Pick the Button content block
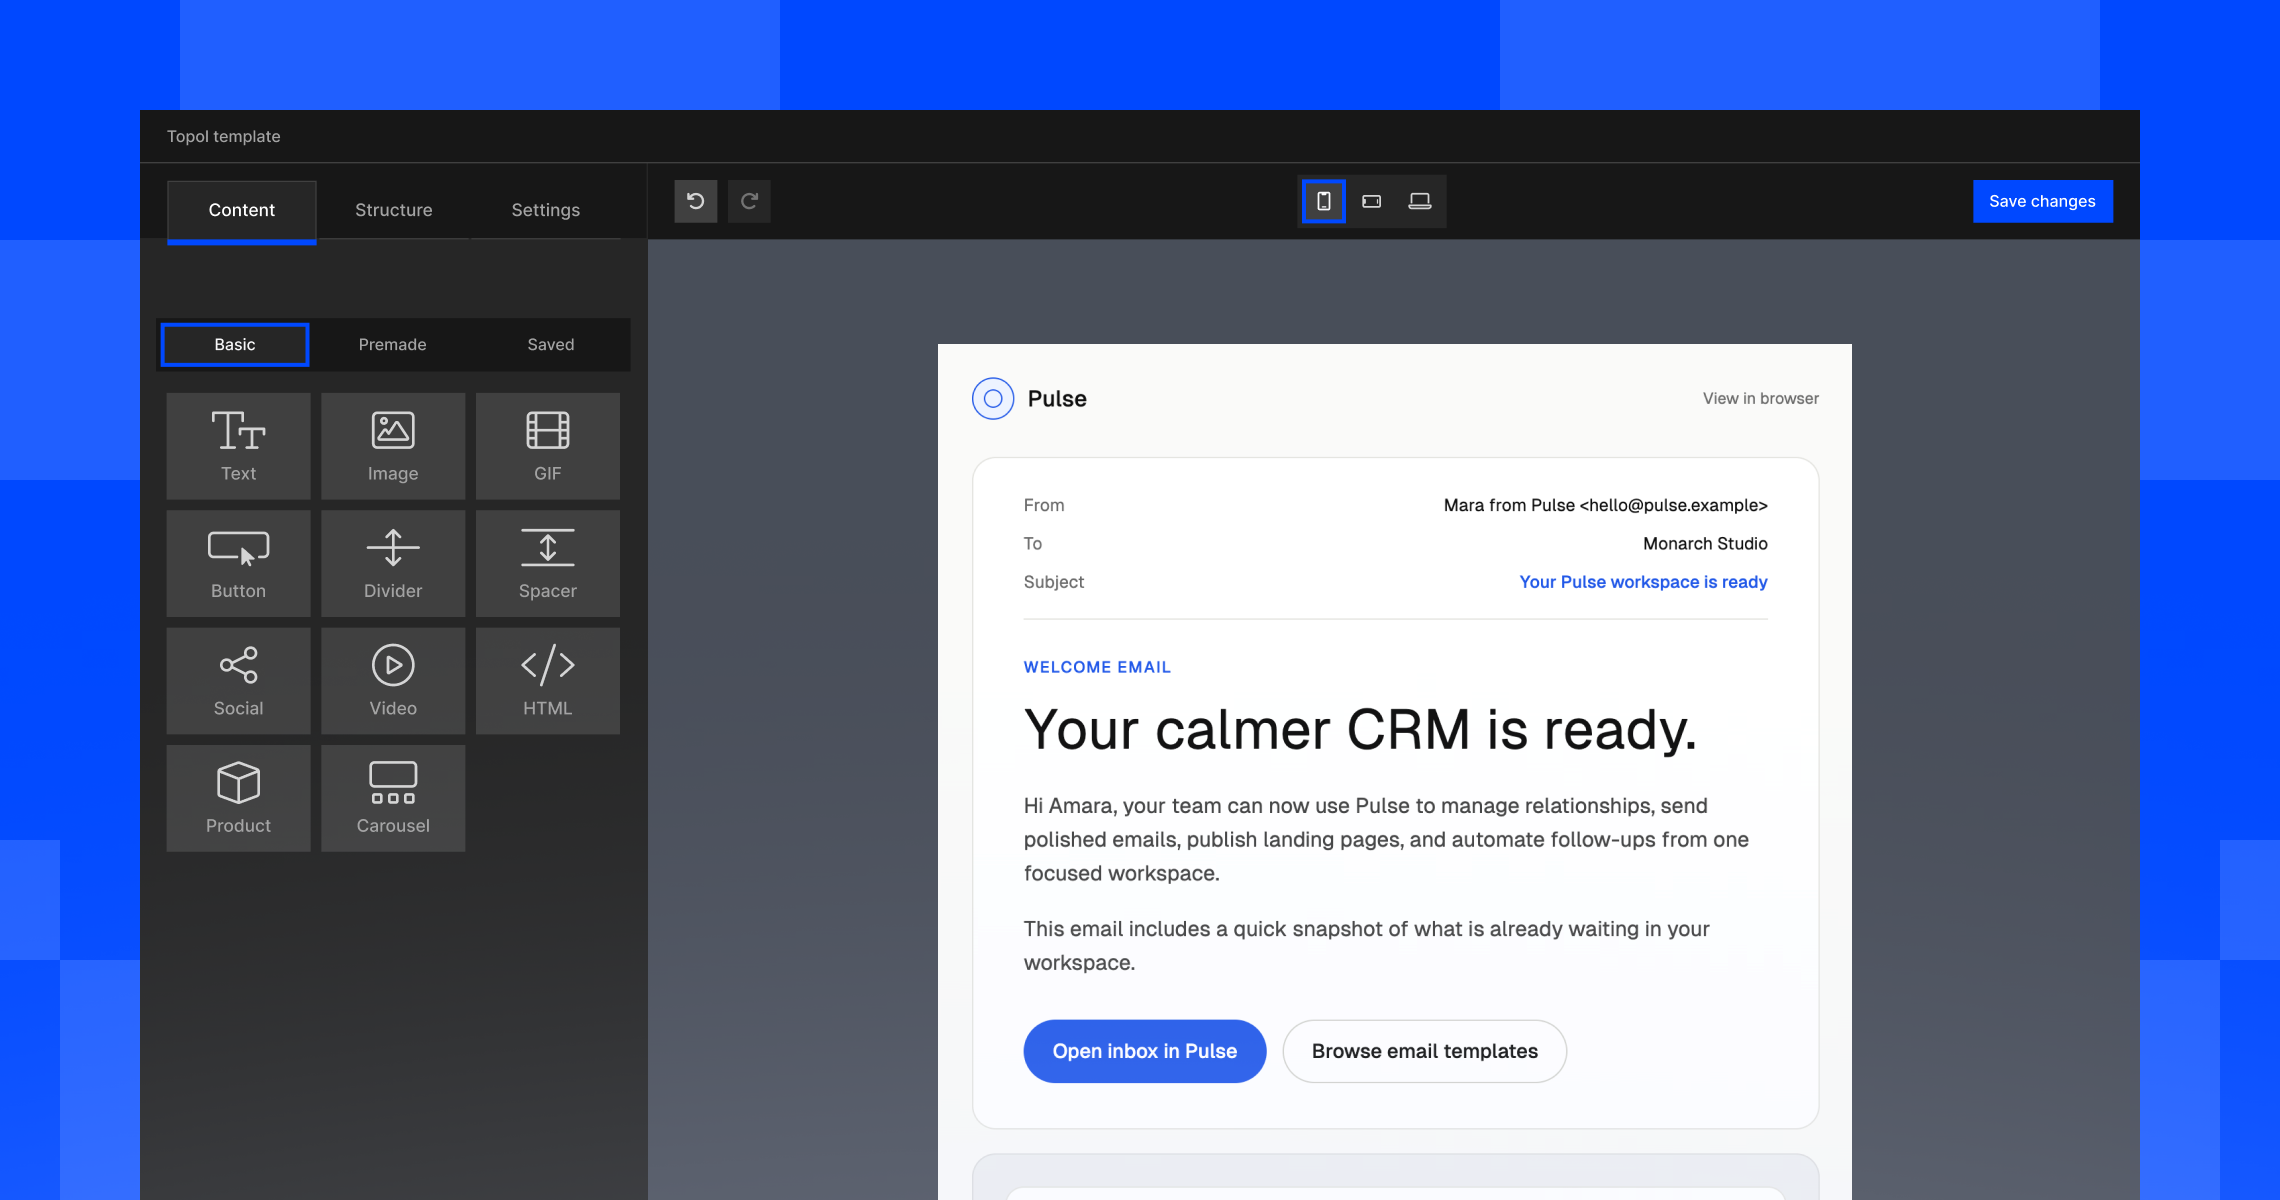Screen dimensions: 2280x1200 tap(238, 563)
